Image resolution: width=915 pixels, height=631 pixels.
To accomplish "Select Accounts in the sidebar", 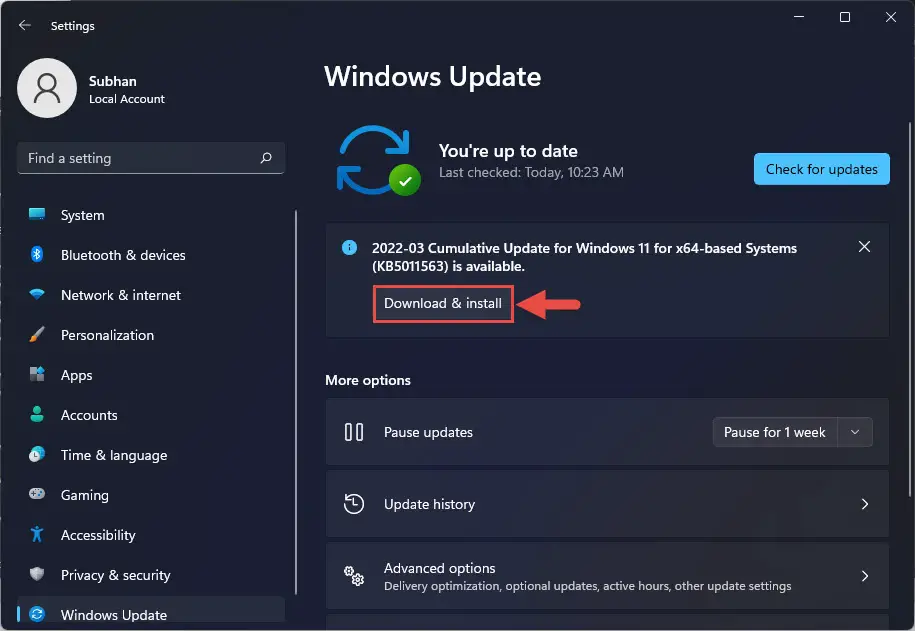I will [x=89, y=415].
